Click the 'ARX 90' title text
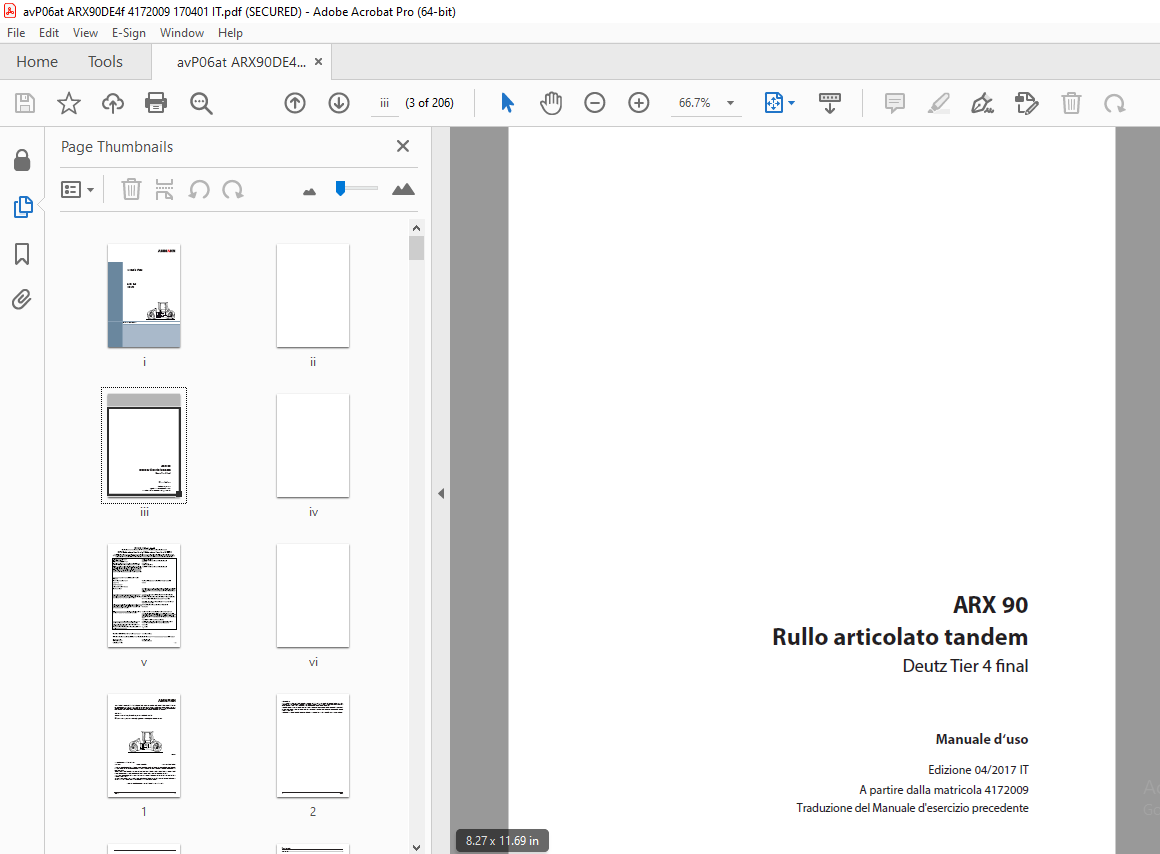 tap(991, 605)
